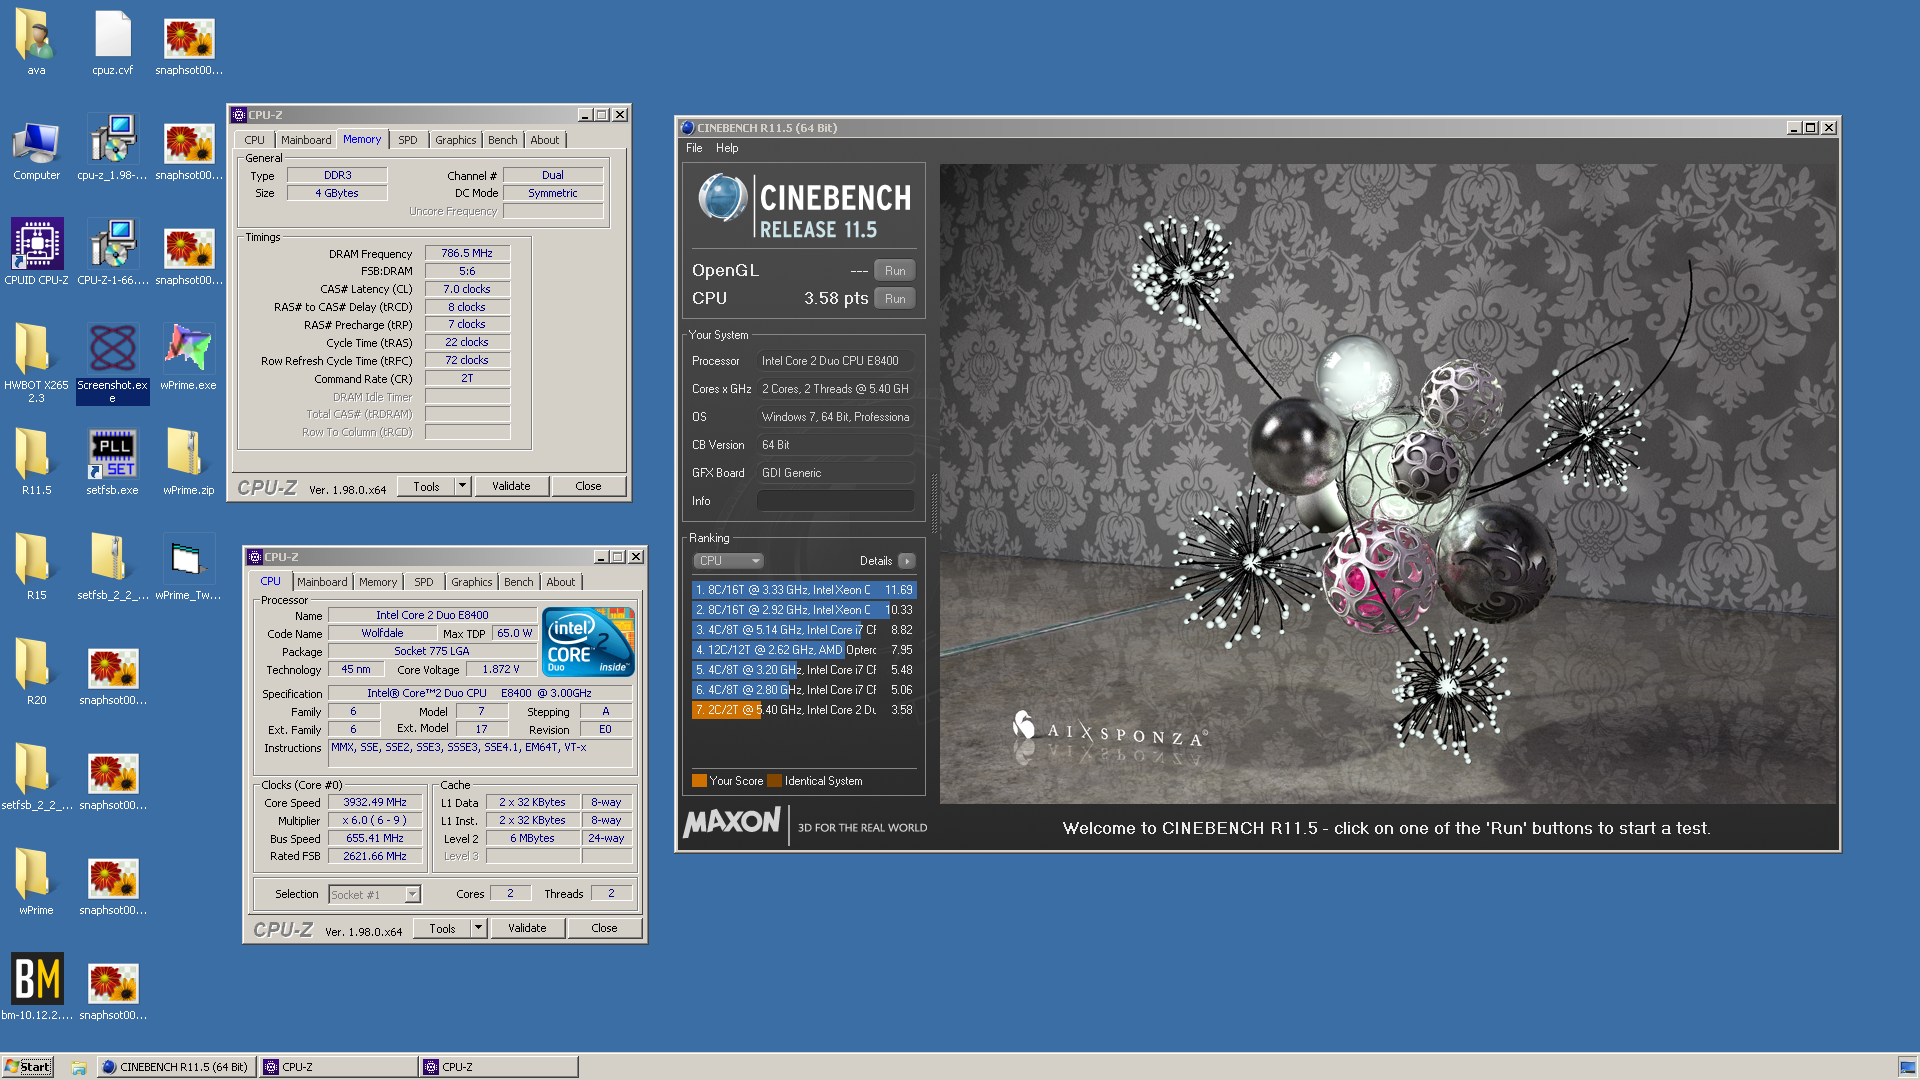The width and height of the screenshot is (1920, 1080).
Task: Launch wPrime.exe from desktop
Action: (x=188, y=357)
